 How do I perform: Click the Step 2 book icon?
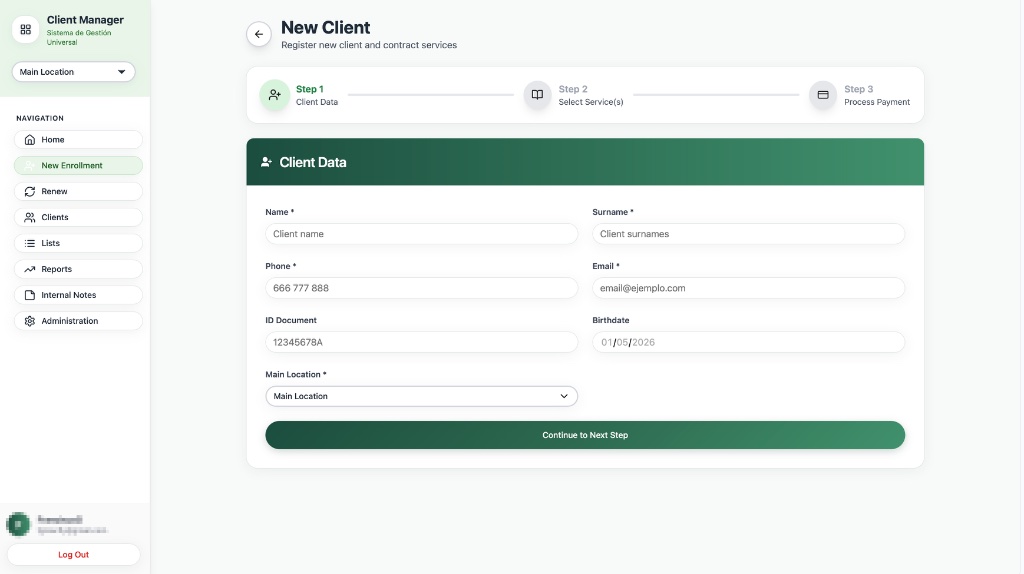(x=537, y=95)
